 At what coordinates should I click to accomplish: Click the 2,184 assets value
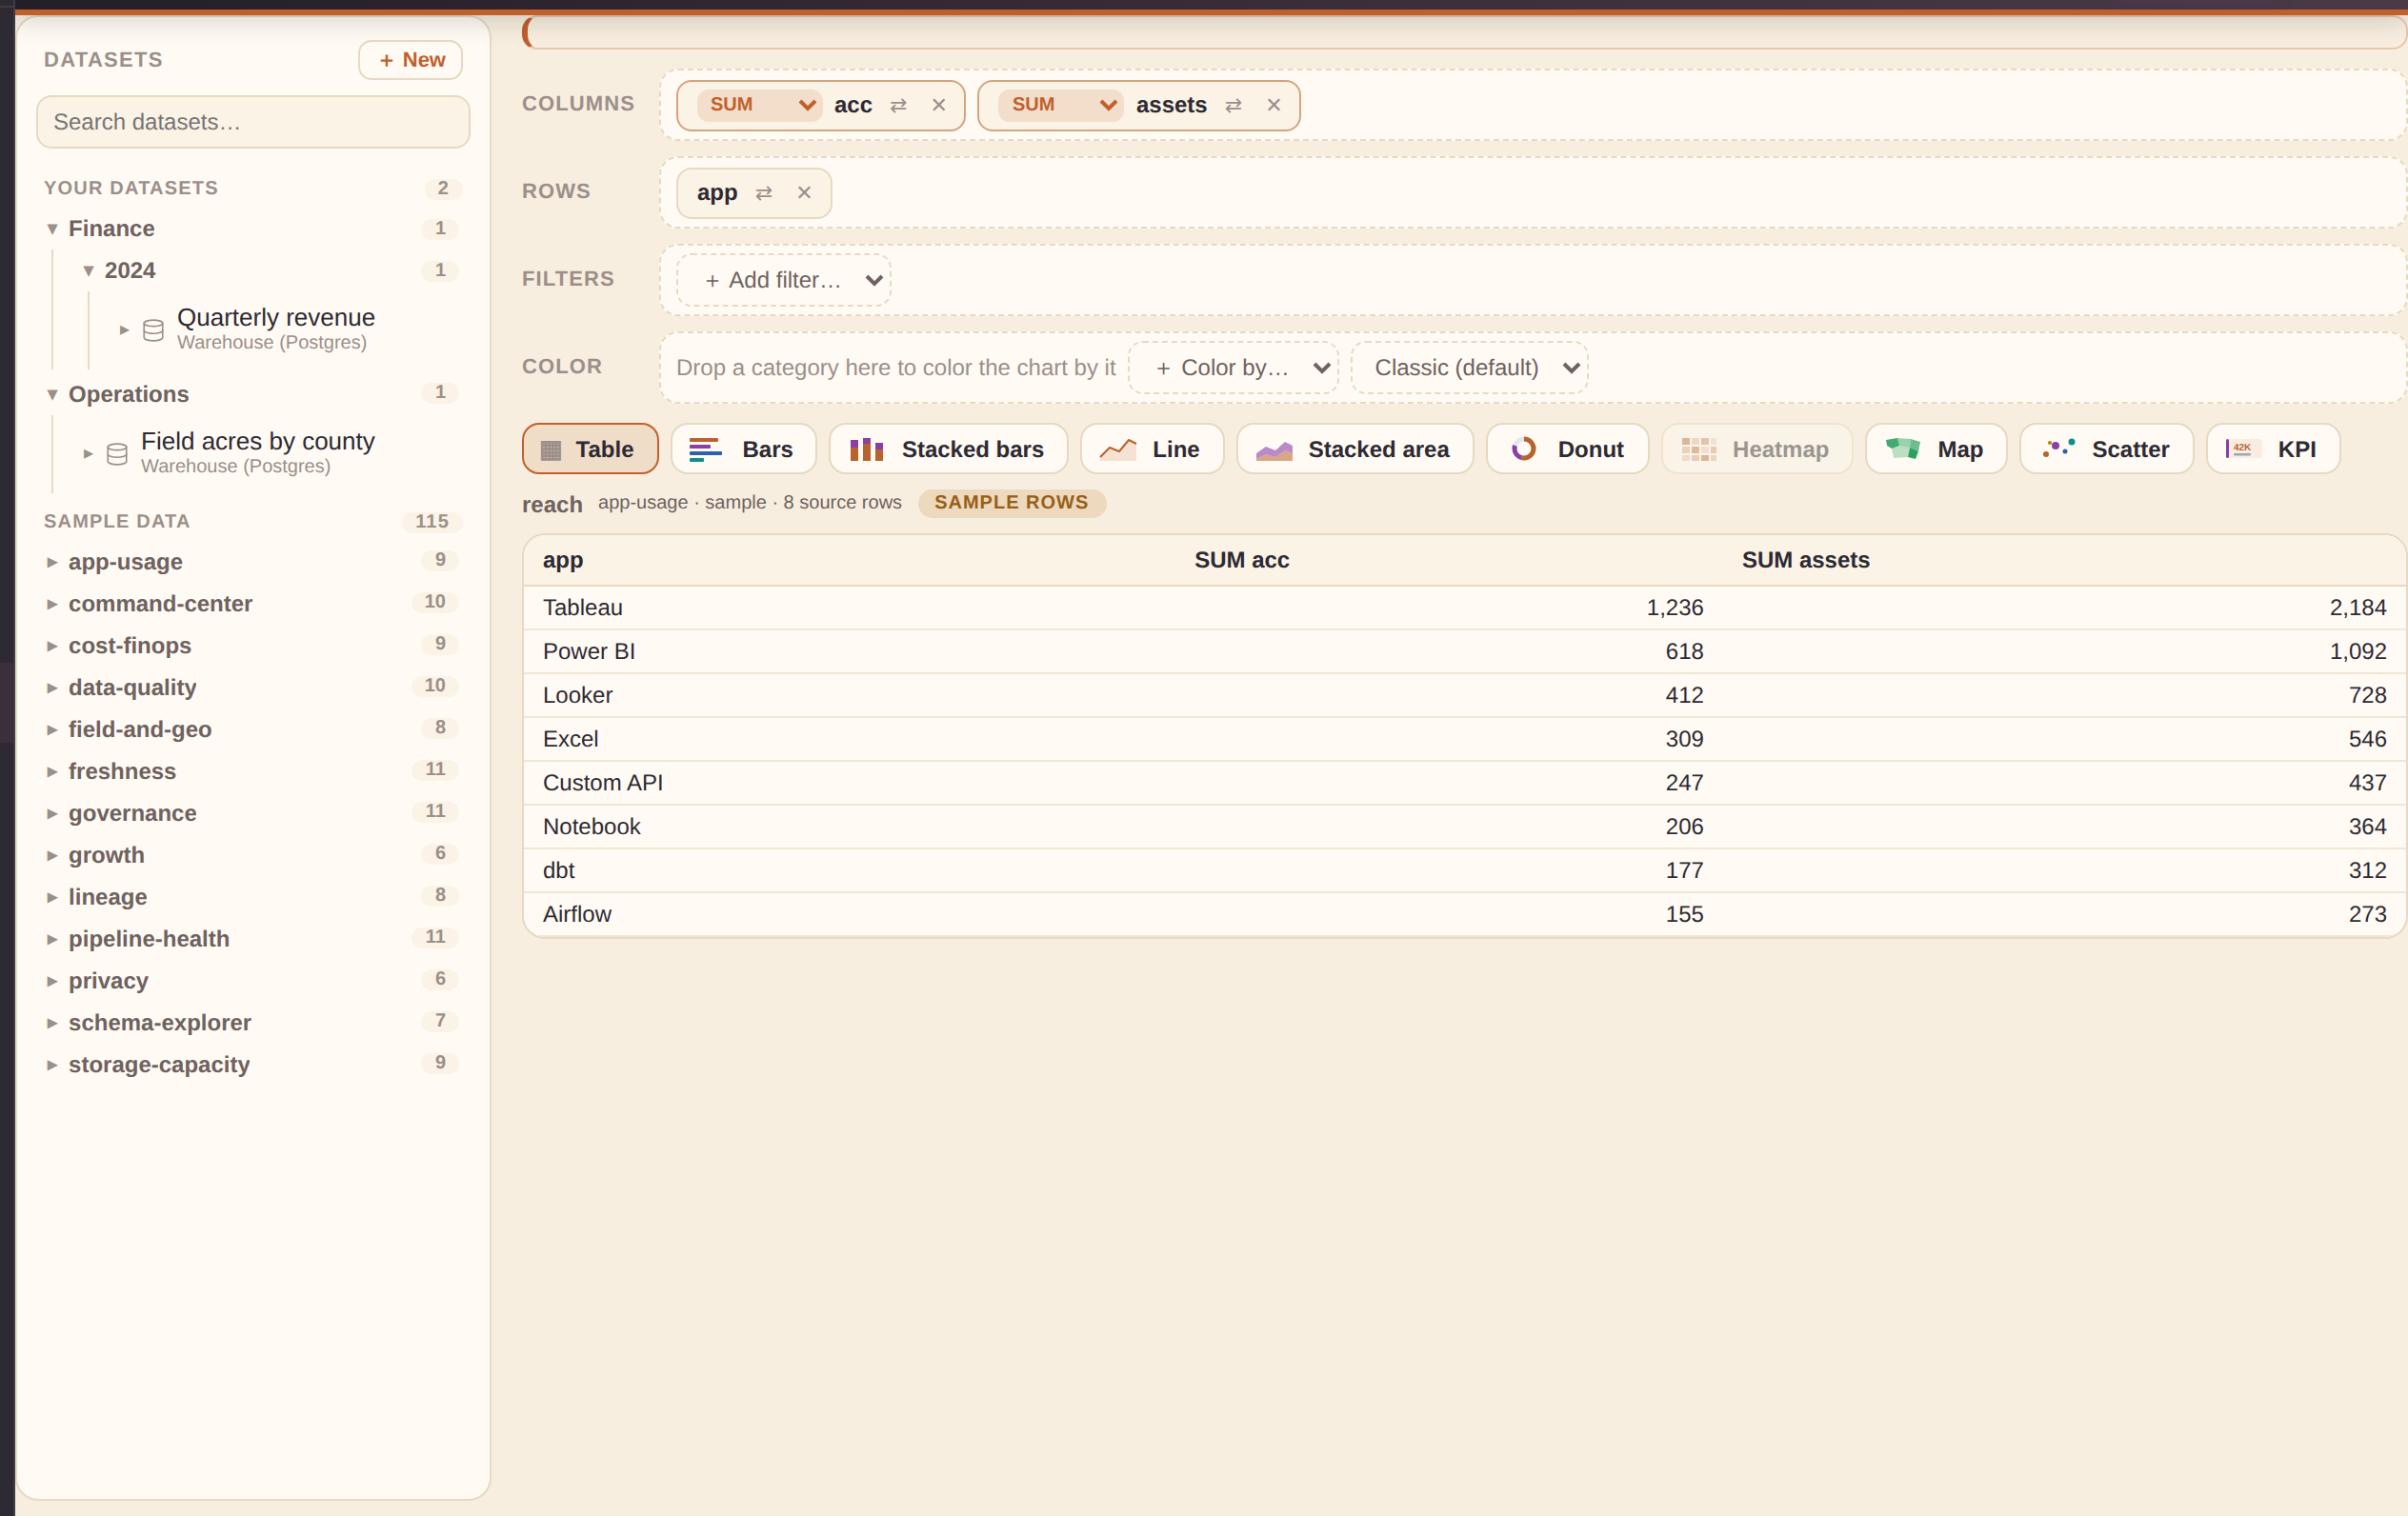(2358, 608)
